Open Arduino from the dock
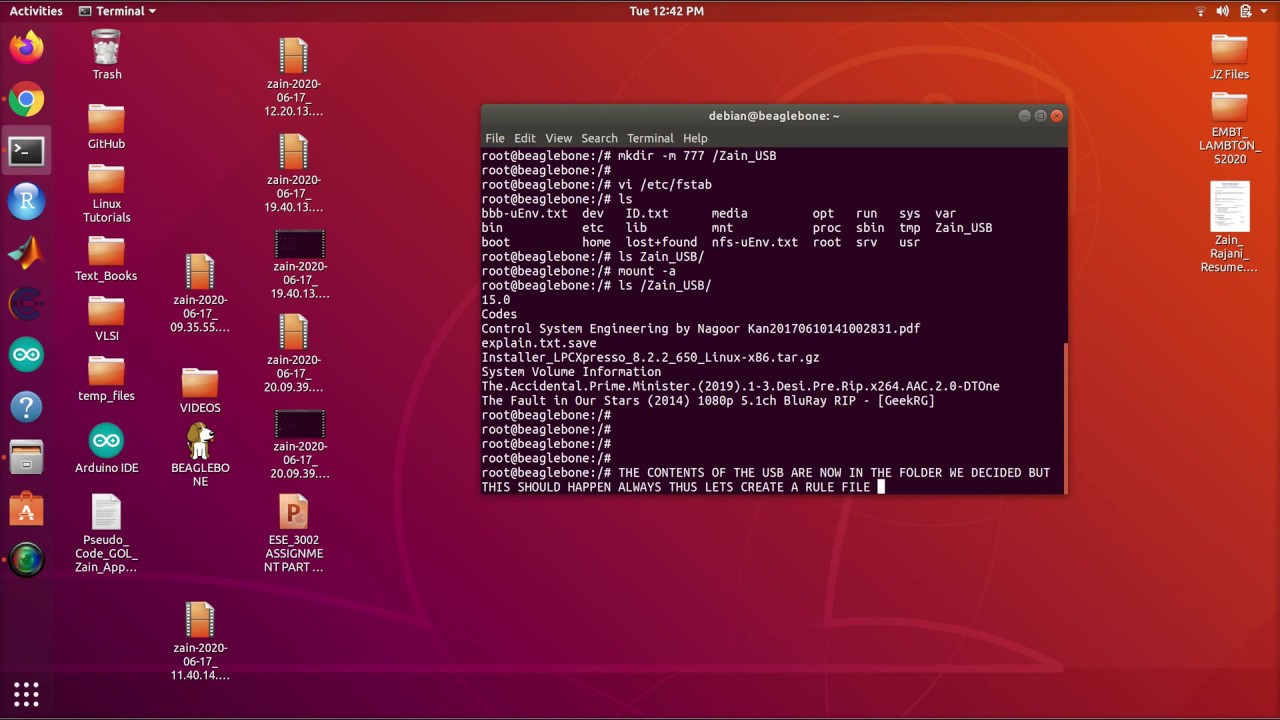 click(27, 355)
